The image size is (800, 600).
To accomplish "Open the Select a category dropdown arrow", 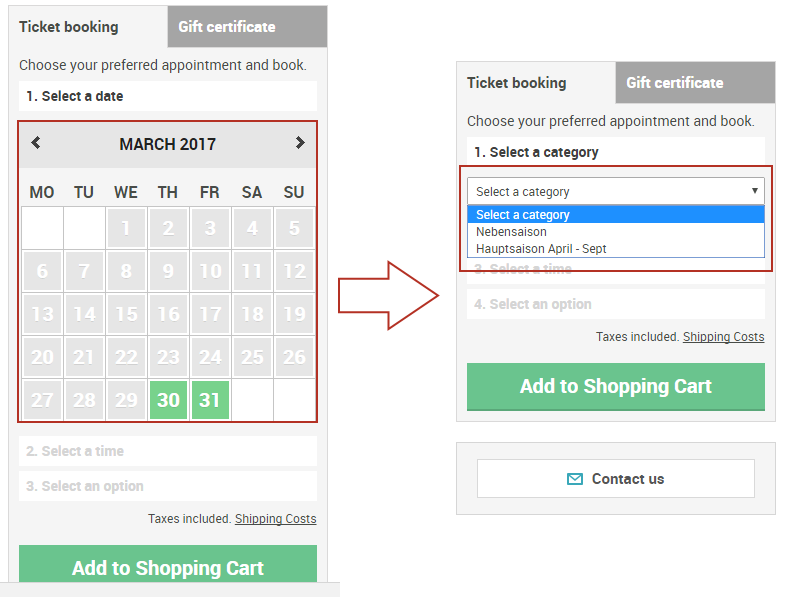I will pyautogui.click(x=754, y=191).
